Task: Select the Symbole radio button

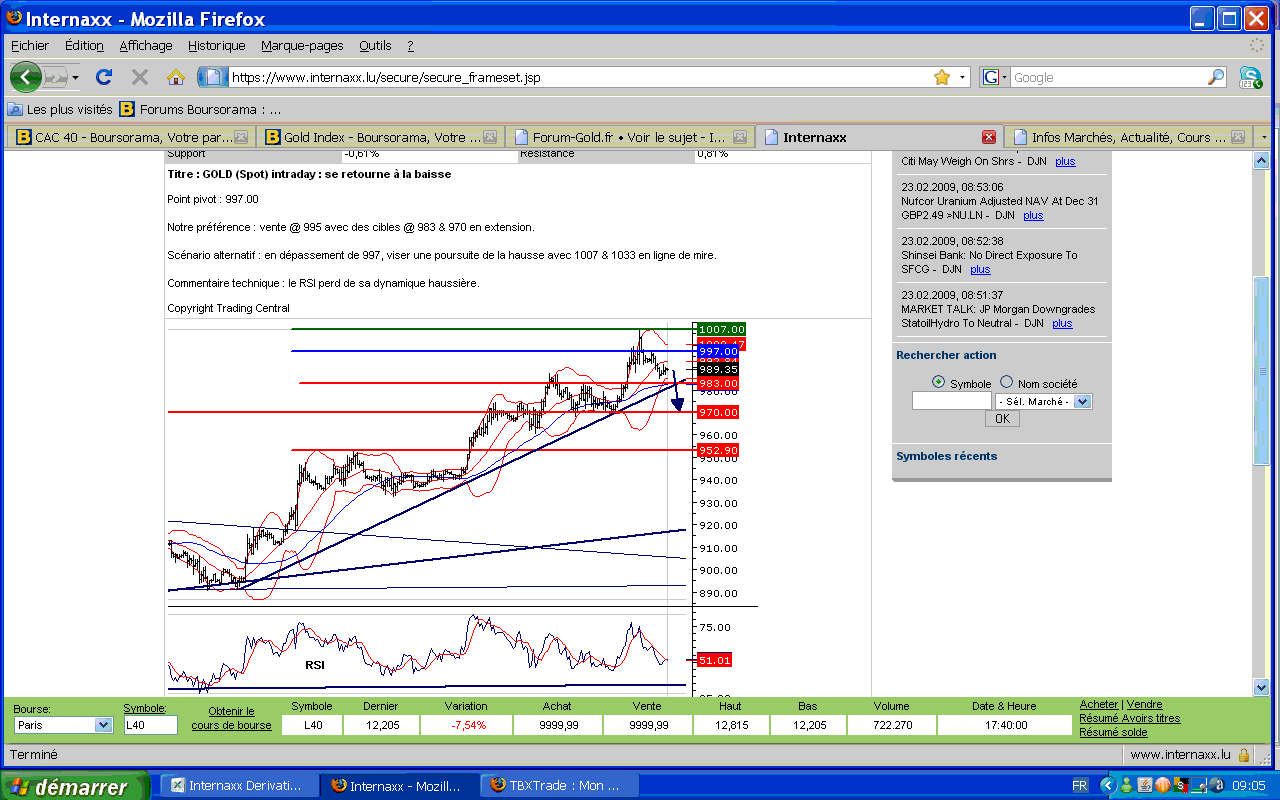Action: click(938, 382)
